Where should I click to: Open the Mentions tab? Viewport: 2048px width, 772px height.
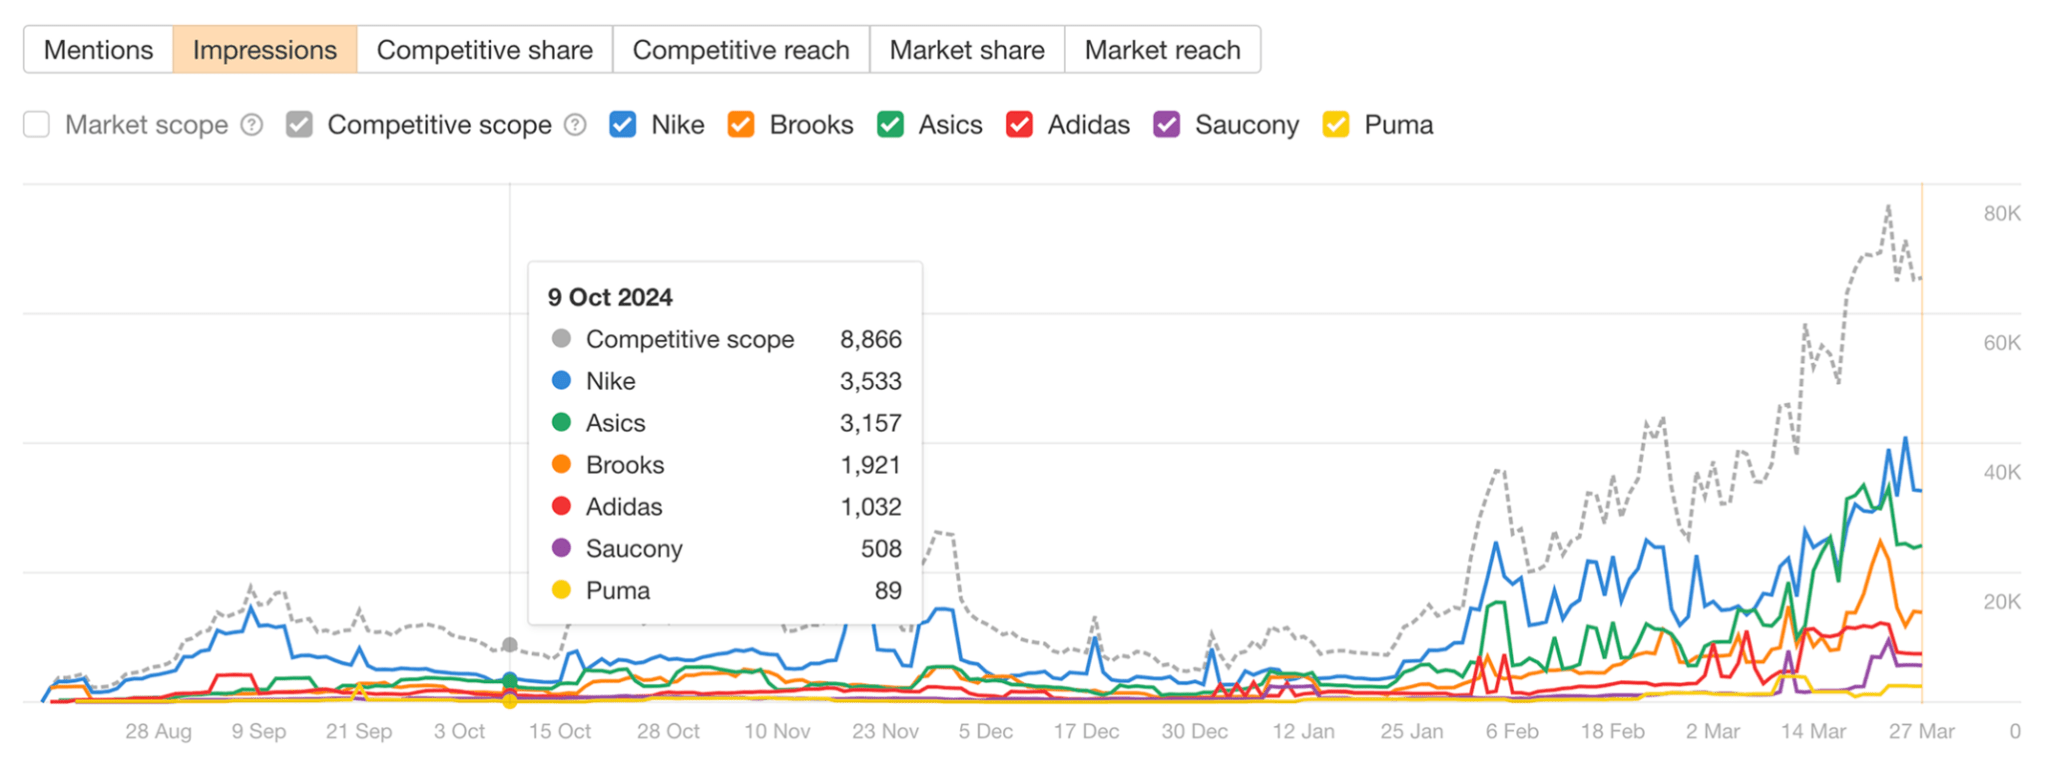98,50
